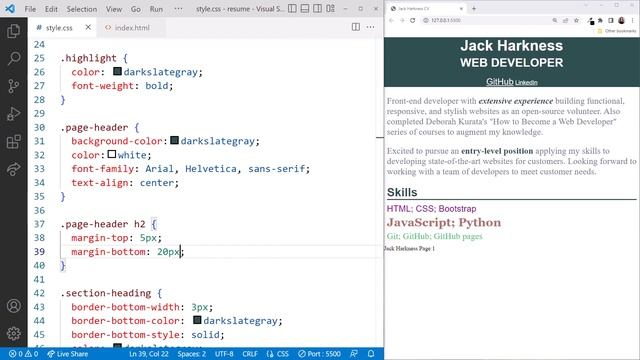Viewport: 640px width, 360px height.
Task: Close the Jack Harkness CV browser tab
Action: click(x=461, y=9)
